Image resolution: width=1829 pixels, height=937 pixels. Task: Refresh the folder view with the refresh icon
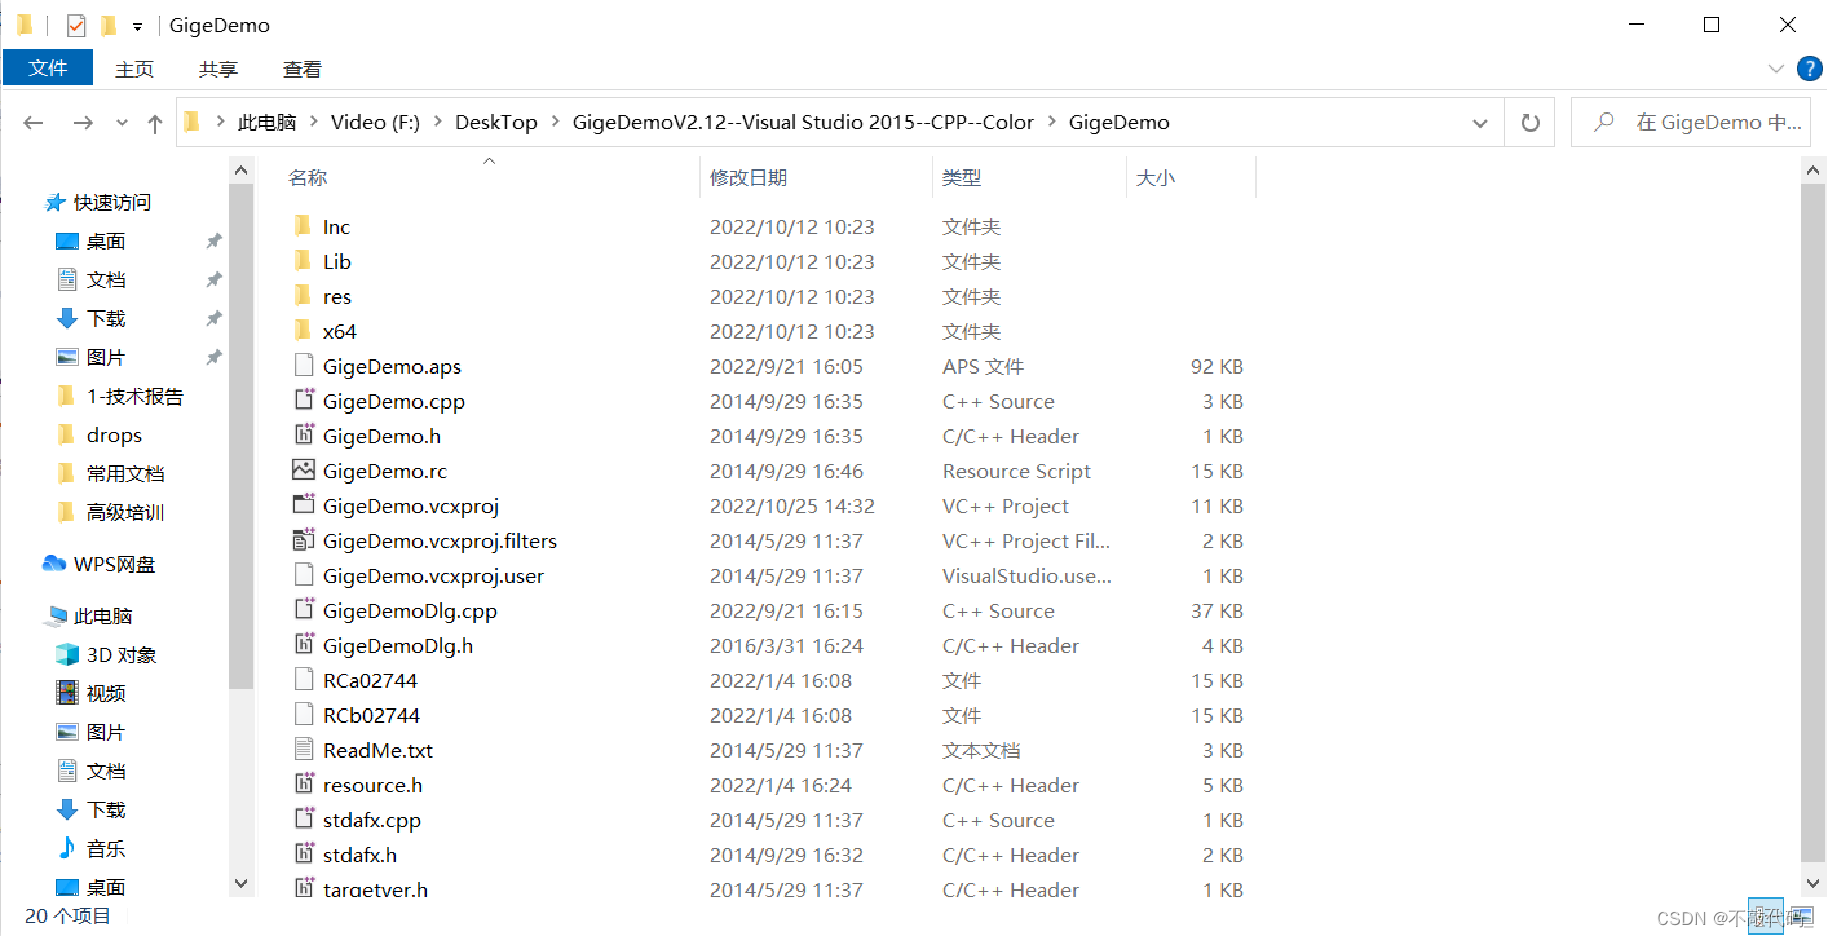(x=1529, y=122)
